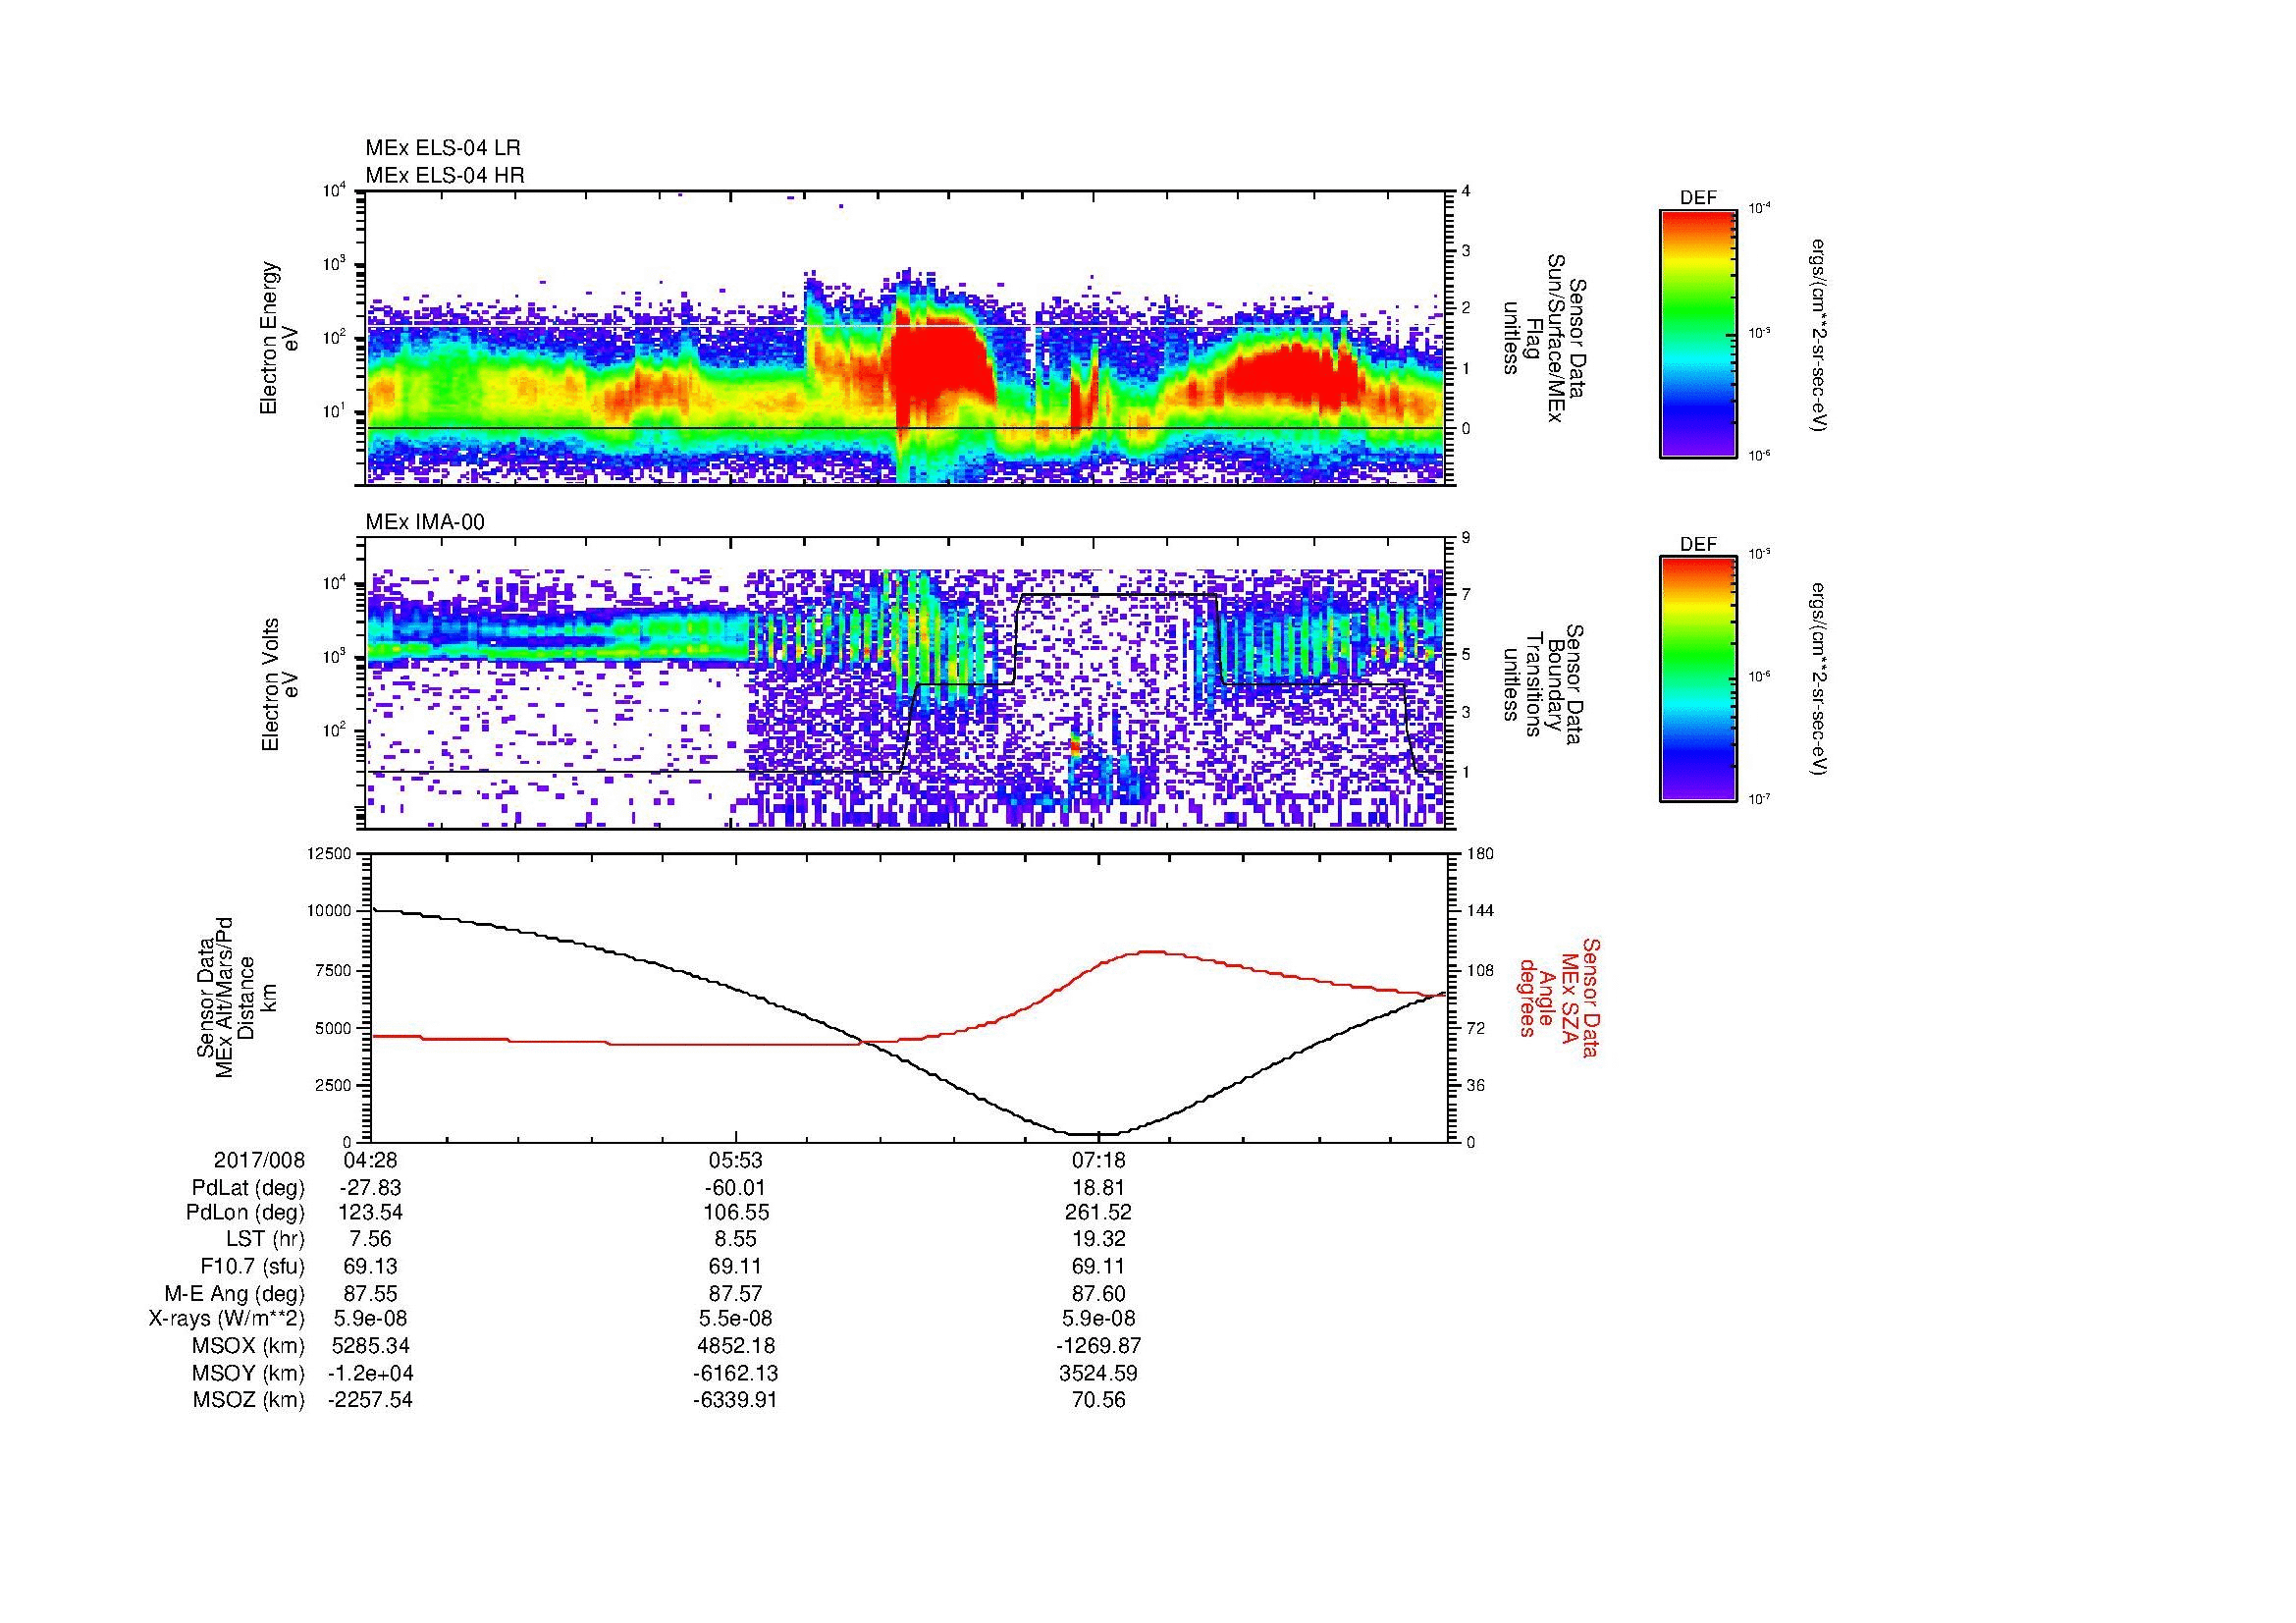This screenshot has height=1623, width=2296.
Task: Click the Electron Energy eV axis label
Action: 280,338
